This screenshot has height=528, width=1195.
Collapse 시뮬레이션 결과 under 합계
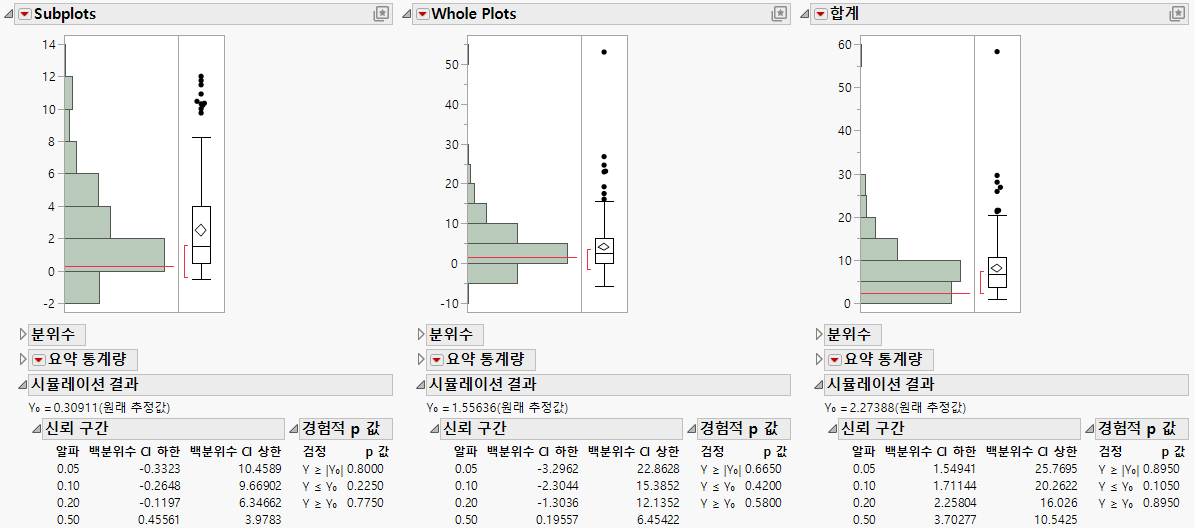pyautogui.click(x=819, y=384)
